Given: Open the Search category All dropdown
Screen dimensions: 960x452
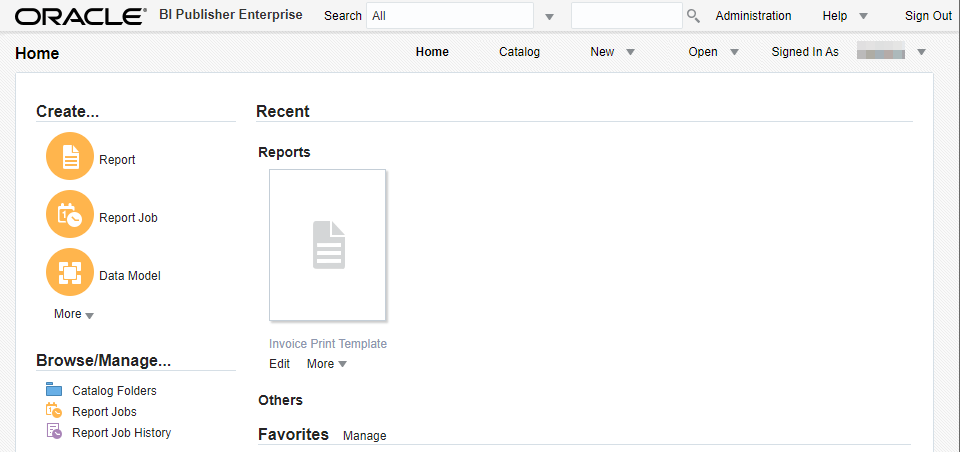Looking at the screenshot, I should click(x=450, y=15).
